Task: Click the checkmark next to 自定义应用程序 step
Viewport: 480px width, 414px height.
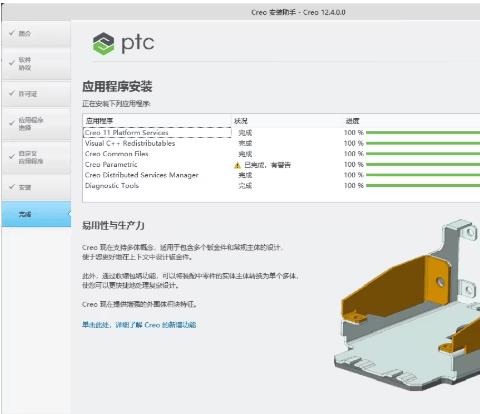Action: [12, 157]
